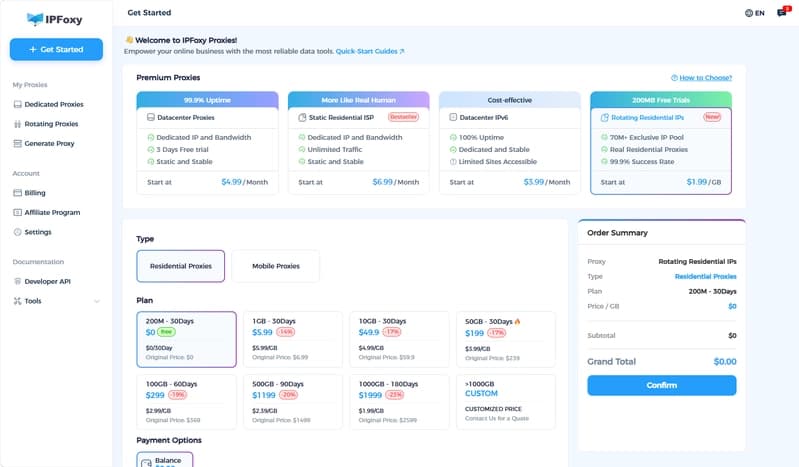Click the Dedicated Proxies icon
799x467 pixels.
point(17,104)
